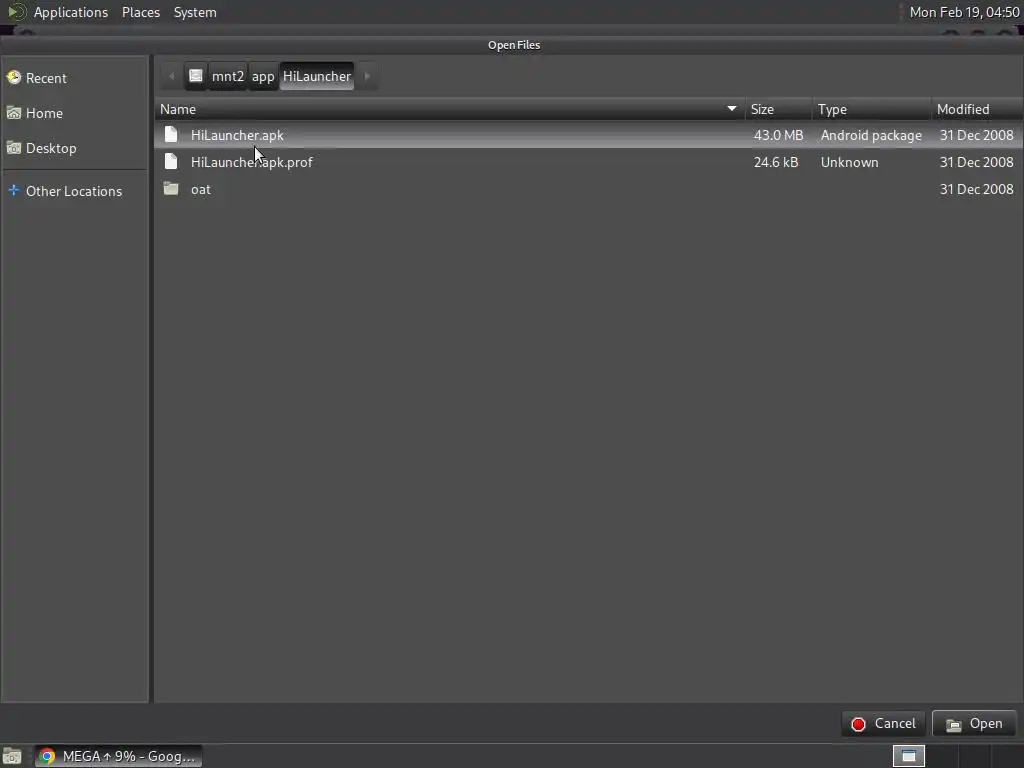Select the HiLauncher.apk file name

237,135
